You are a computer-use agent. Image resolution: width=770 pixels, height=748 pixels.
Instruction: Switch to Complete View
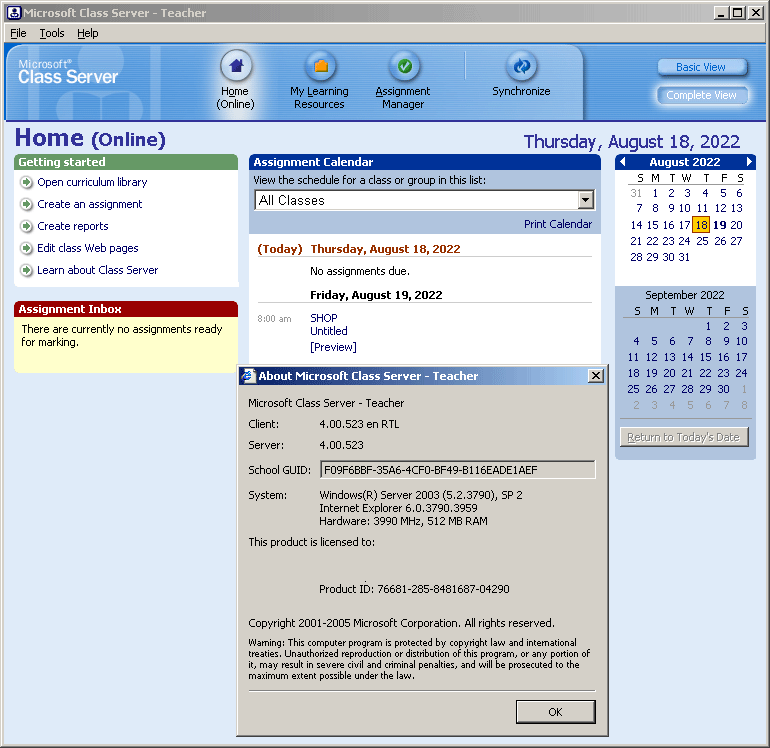point(702,95)
